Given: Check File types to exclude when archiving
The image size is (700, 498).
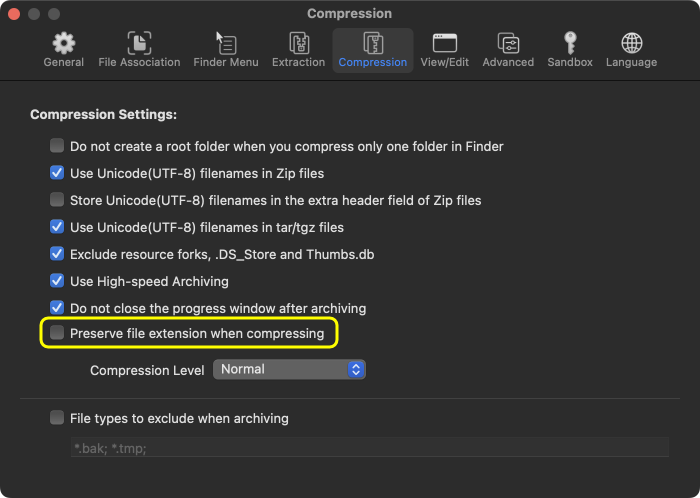Looking at the screenshot, I should 57,418.
